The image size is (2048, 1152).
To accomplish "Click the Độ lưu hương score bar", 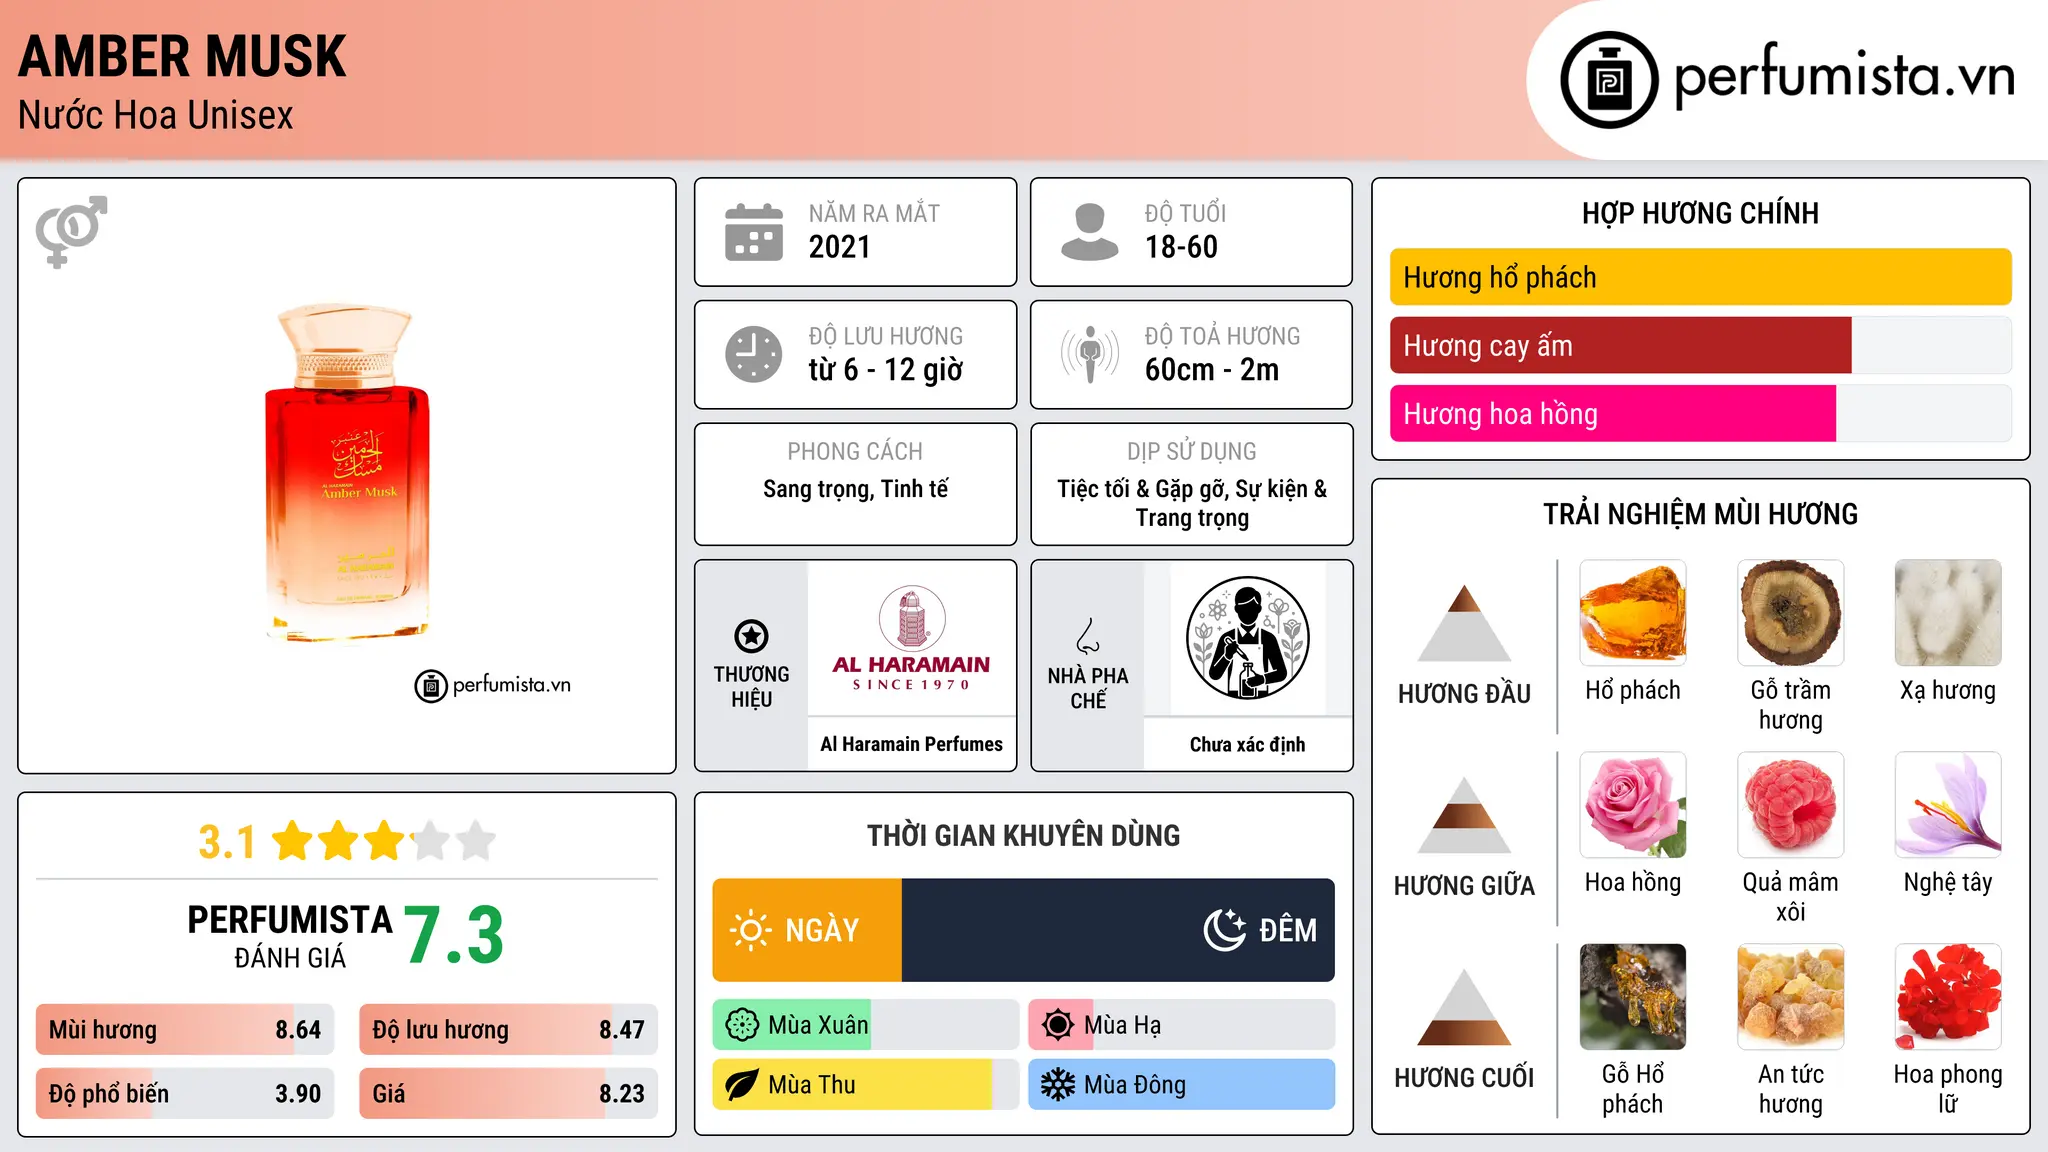I will tap(508, 1030).
